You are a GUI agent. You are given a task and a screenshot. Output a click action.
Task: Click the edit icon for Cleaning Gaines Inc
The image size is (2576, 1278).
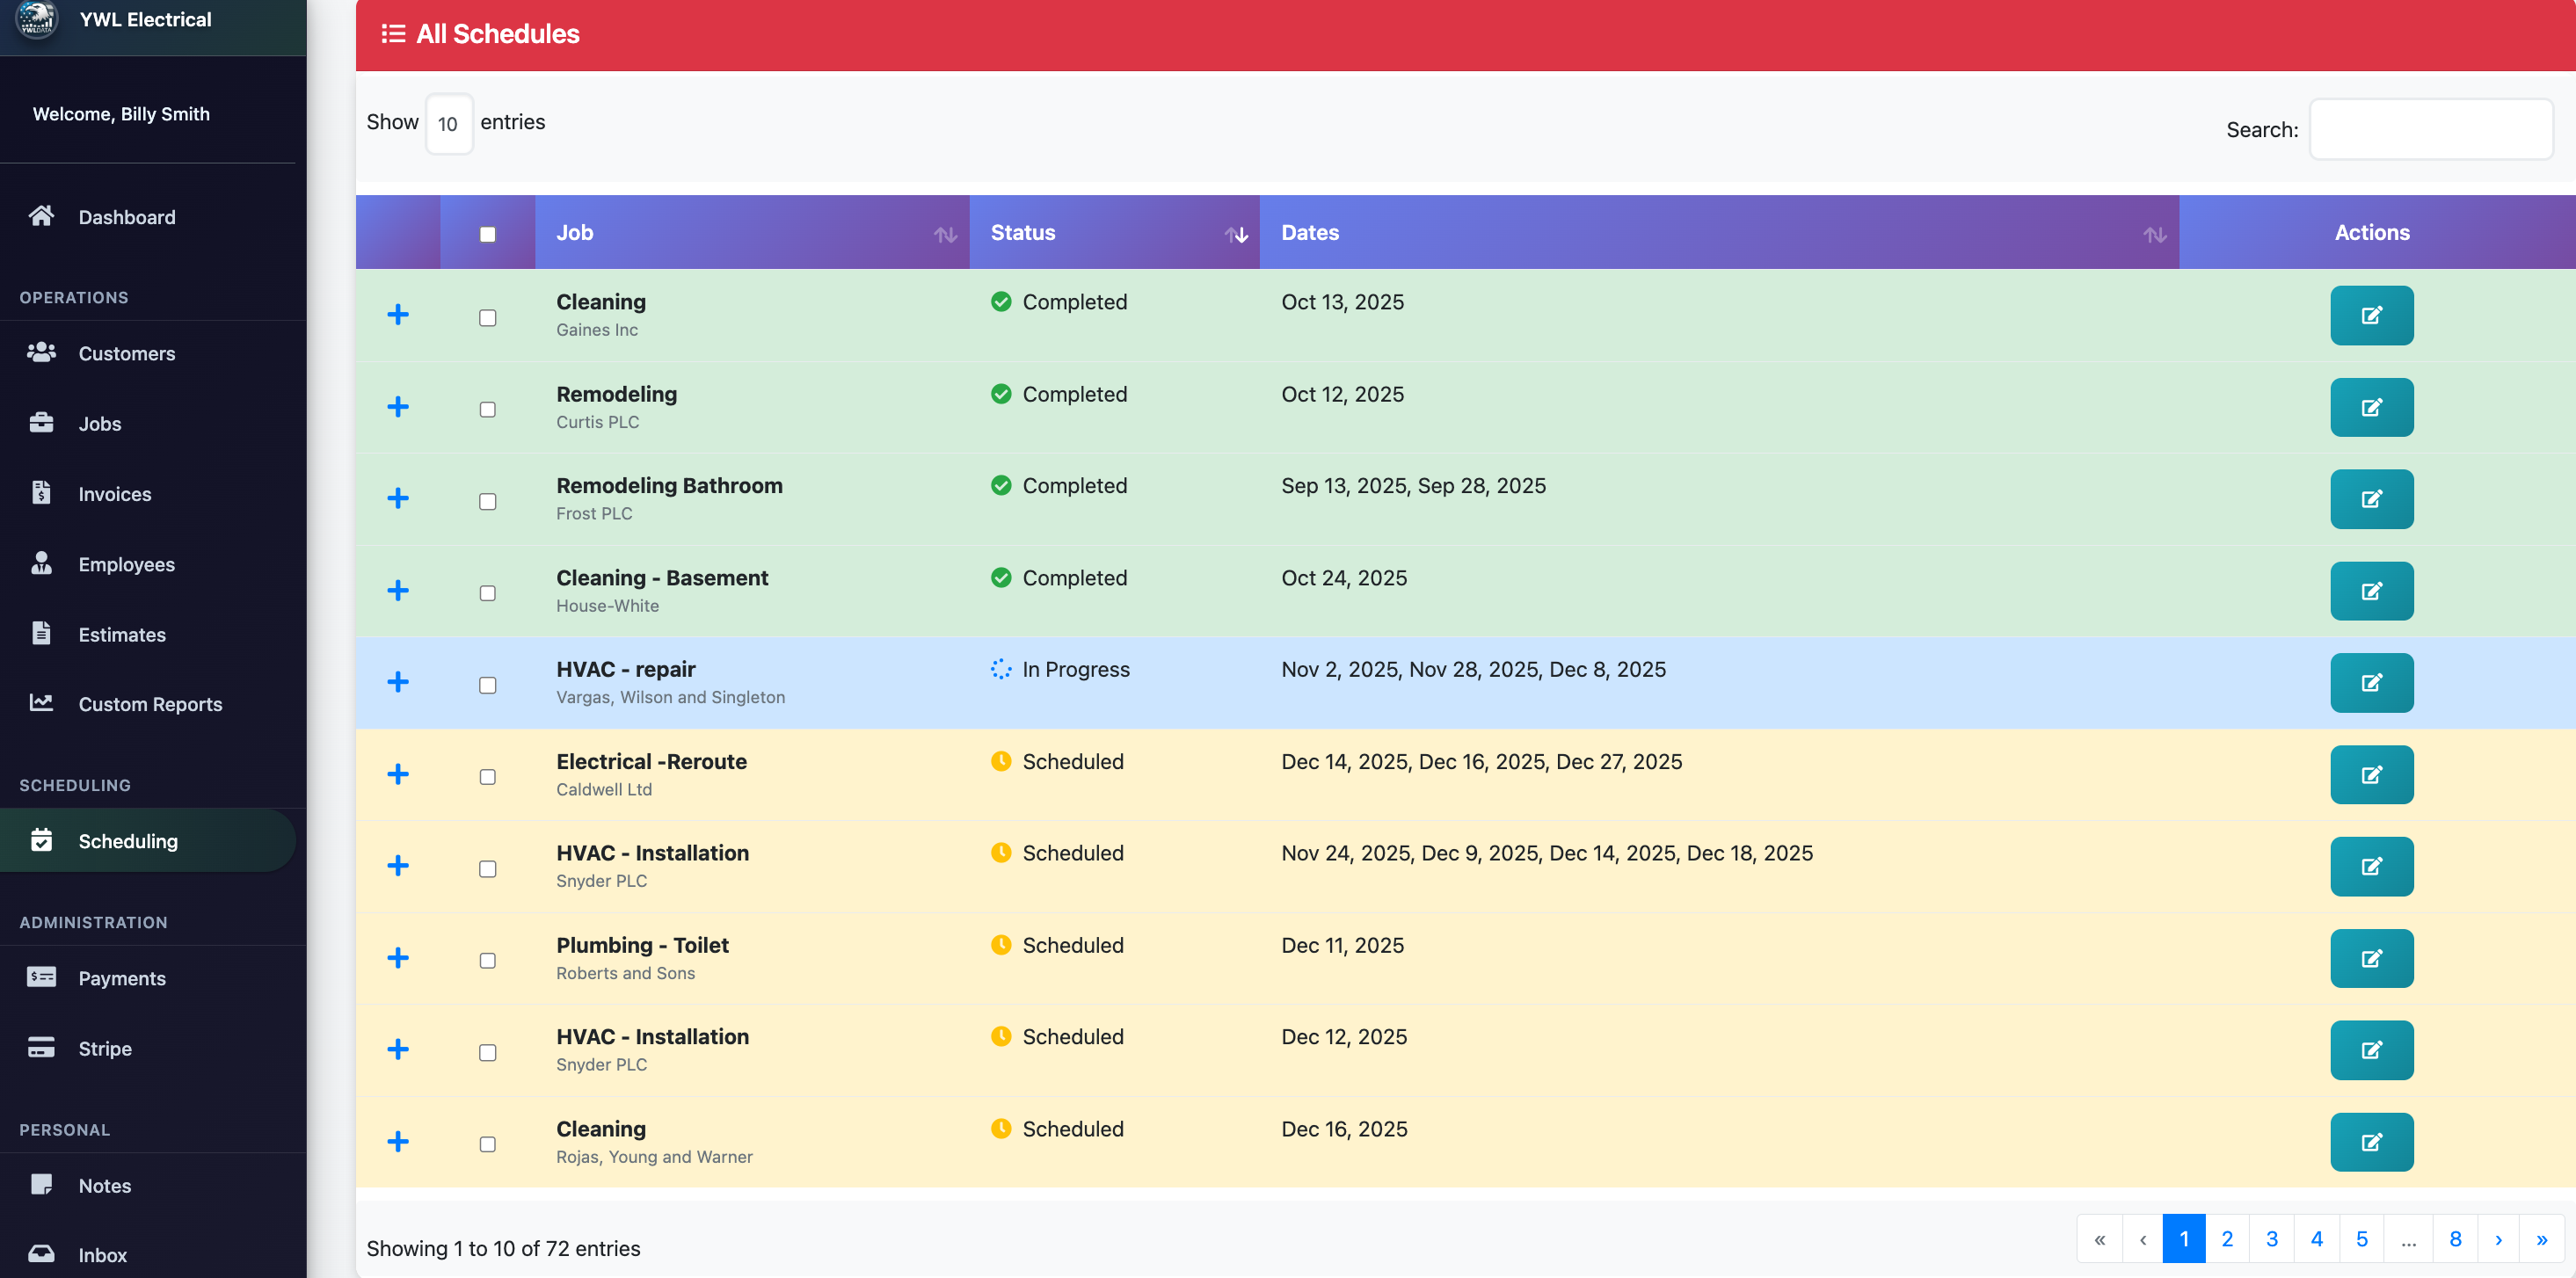[2370, 315]
